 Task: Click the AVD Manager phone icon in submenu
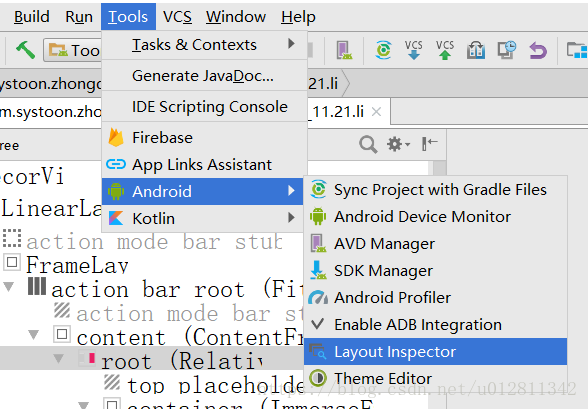coord(318,243)
